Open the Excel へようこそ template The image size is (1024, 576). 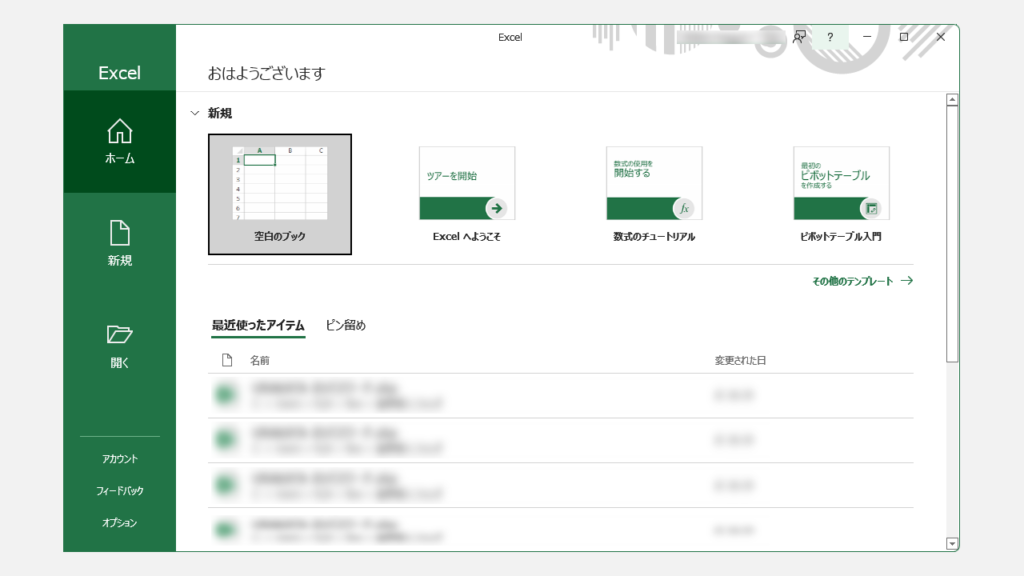tap(467, 183)
